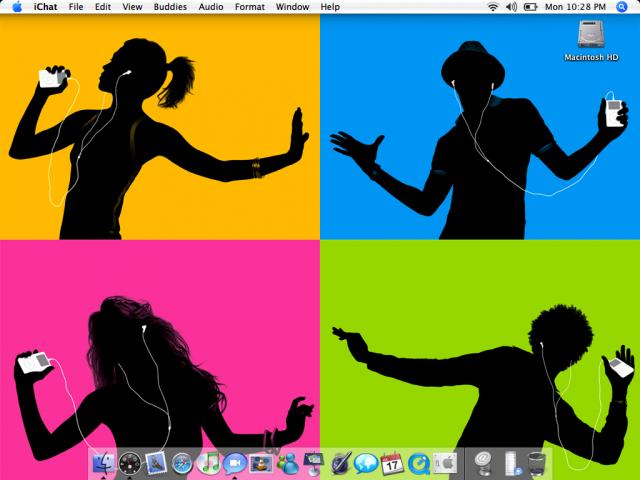
Task: Click the @ spring web link Dock icon
Action: pos(483,464)
